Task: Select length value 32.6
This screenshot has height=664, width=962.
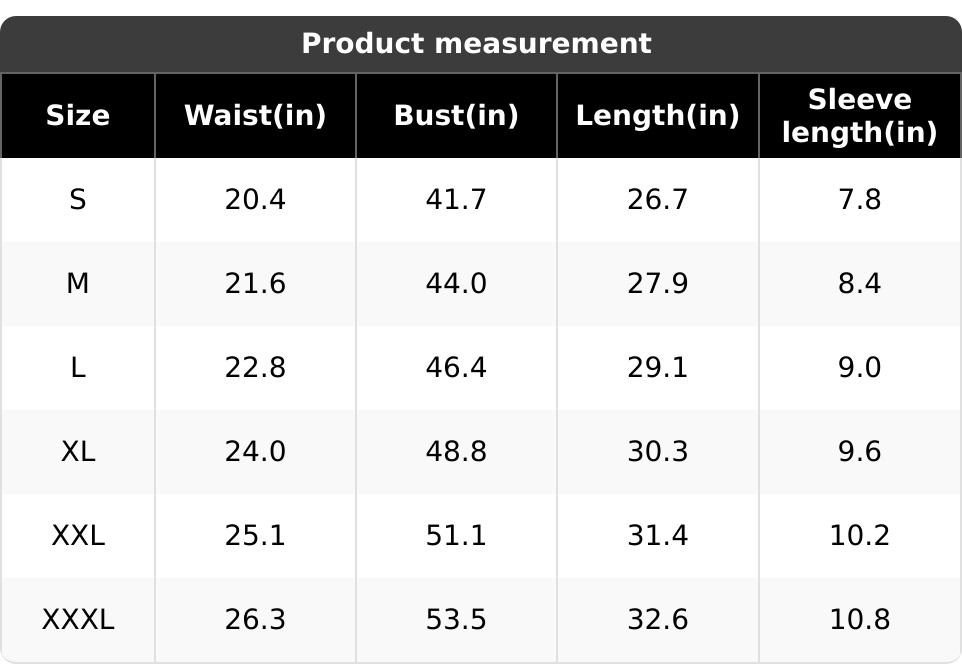Action: point(657,620)
